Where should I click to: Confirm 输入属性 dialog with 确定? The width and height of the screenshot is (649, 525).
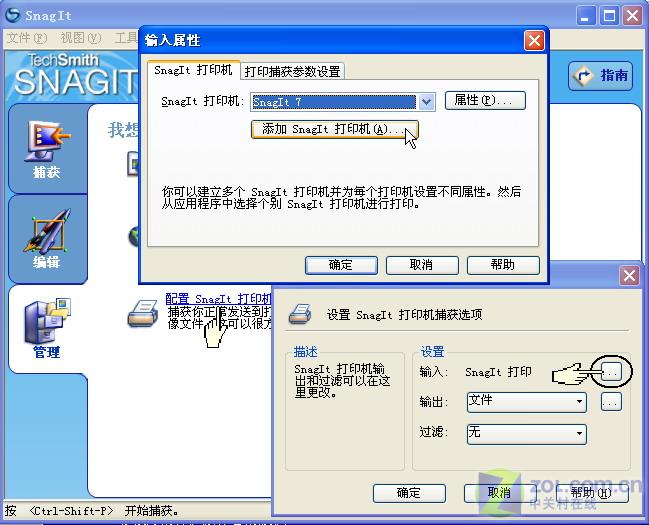341,265
